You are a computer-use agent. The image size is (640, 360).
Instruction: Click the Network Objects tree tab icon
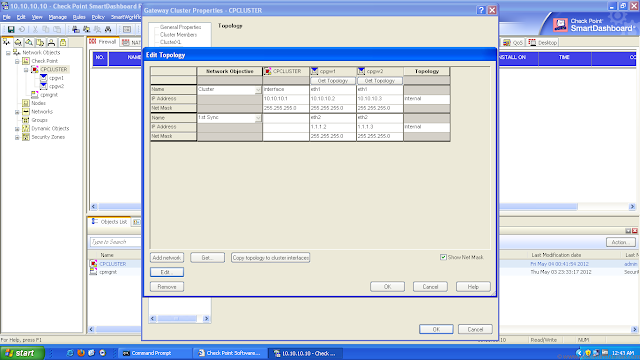(x=7, y=42)
